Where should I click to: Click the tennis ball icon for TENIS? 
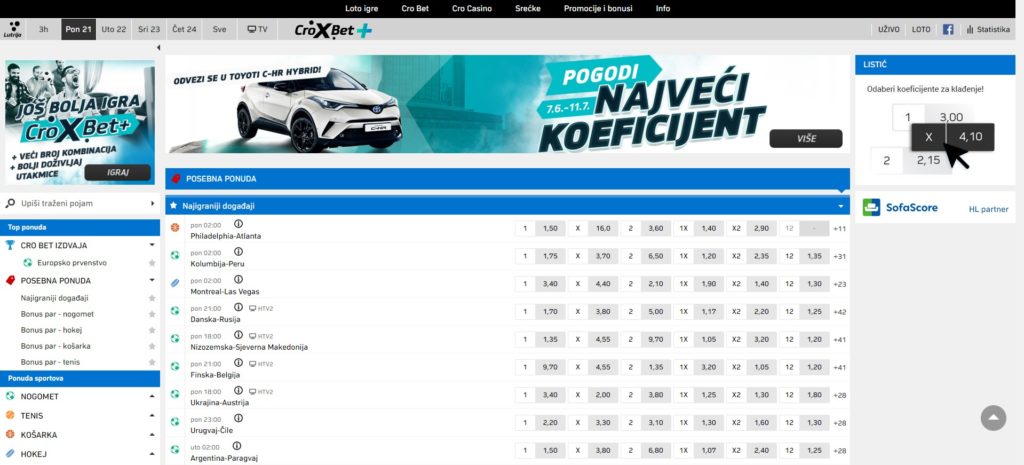coord(10,415)
